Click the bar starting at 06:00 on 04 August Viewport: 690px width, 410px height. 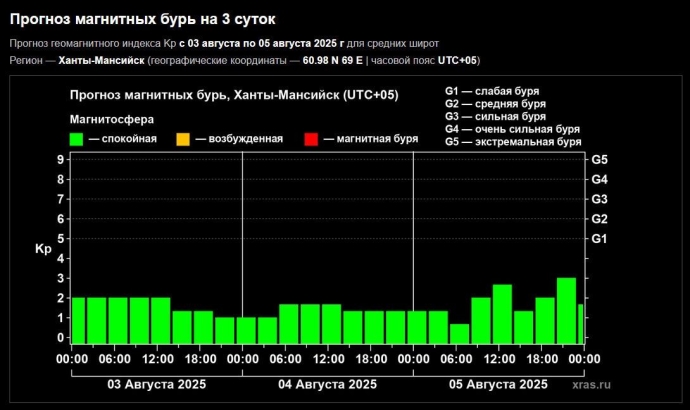click(289, 324)
